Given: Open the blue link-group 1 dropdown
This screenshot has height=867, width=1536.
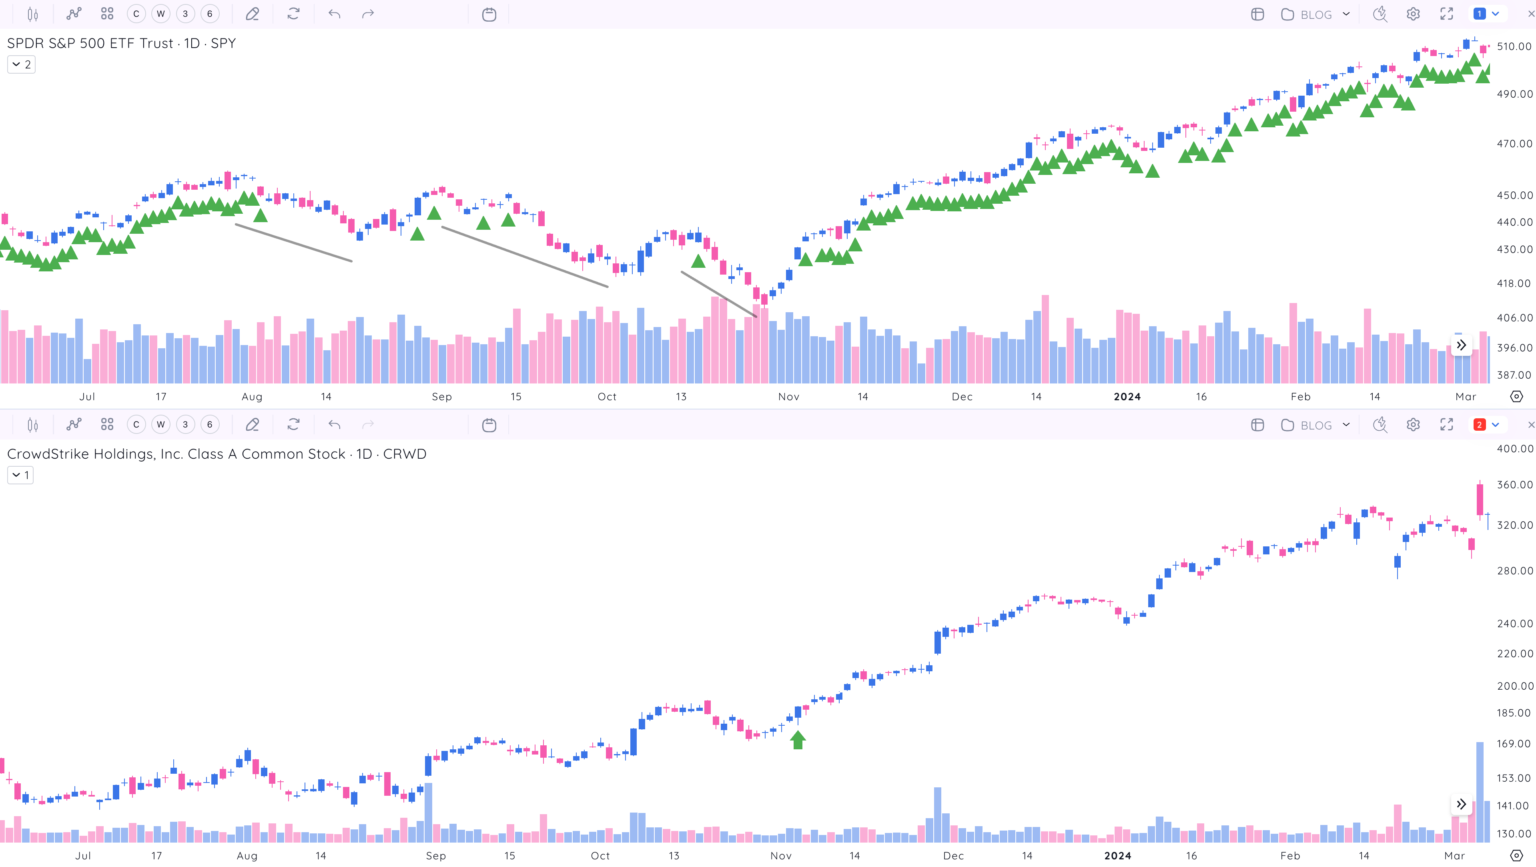Looking at the screenshot, I should (x=1486, y=14).
